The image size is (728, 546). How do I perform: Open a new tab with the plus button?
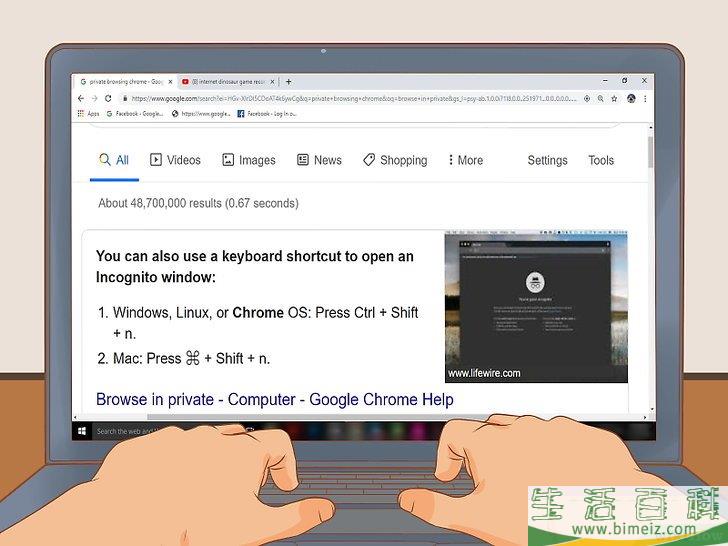pos(288,82)
